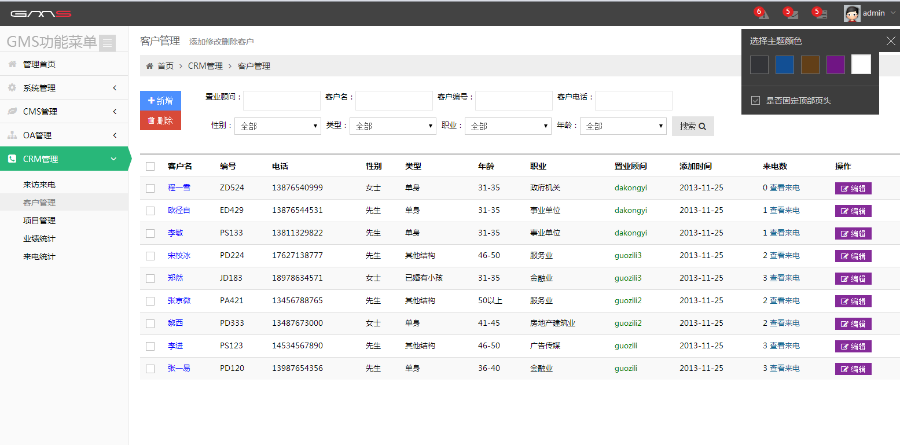Check the select-all checkbox in table header

click(151, 166)
